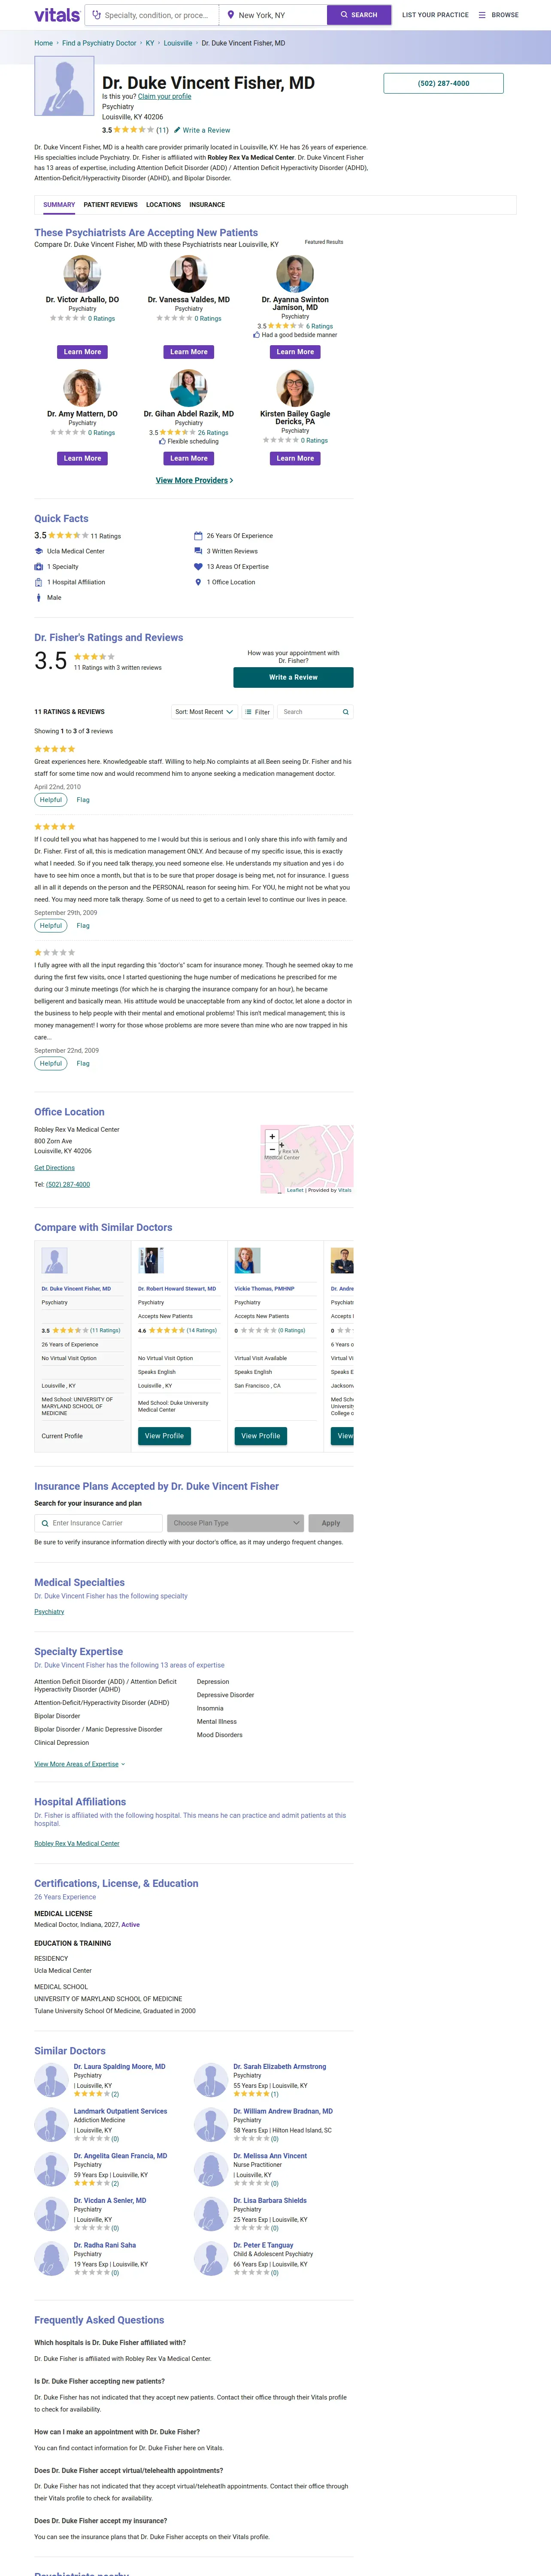This screenshot has width=551, height=2576.
Task: View Profile of Vickie Thomas, PMHNP
Action: click(261, 1436)
